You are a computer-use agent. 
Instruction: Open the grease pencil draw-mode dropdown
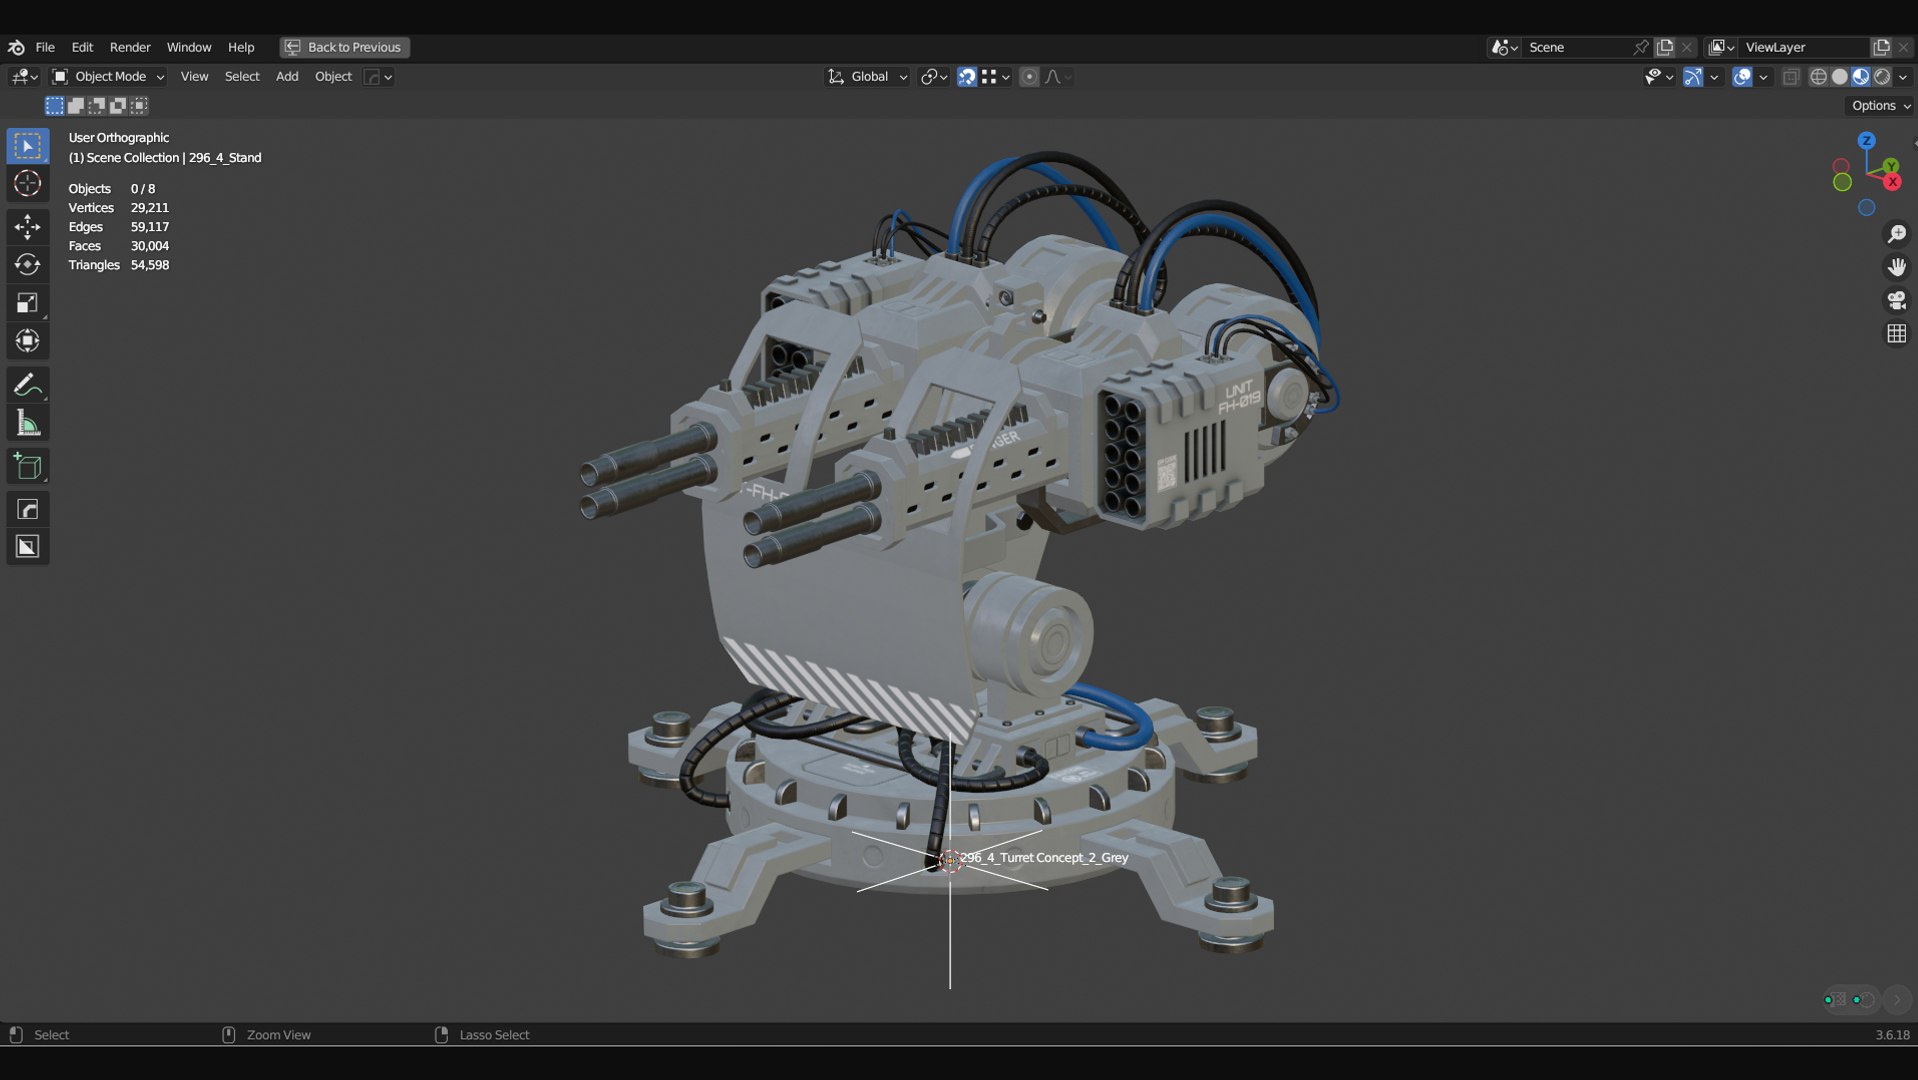tap(378, 77)
